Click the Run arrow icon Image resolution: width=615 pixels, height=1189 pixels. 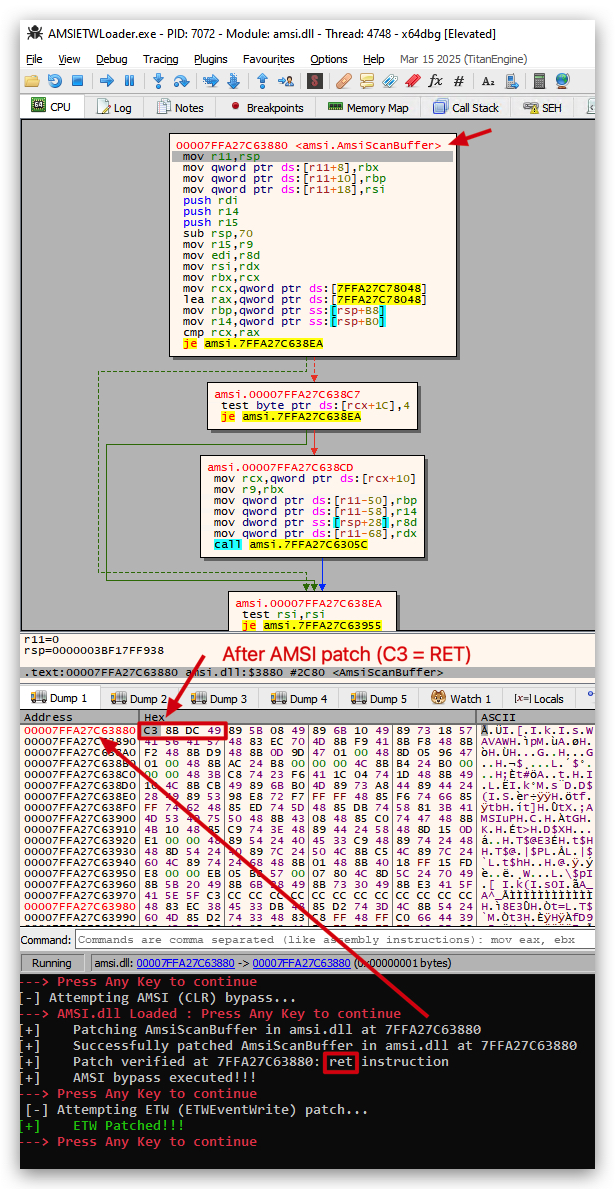pyautogui.click(x=107, y=80)
